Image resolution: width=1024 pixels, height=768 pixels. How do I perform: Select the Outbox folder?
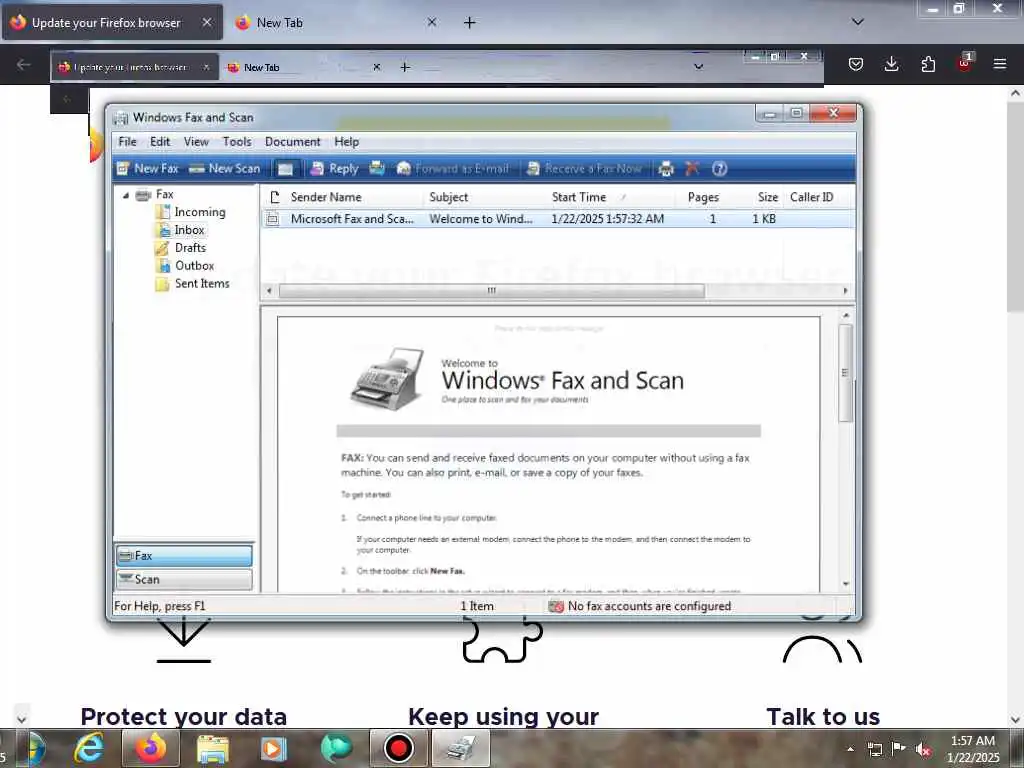194,266
